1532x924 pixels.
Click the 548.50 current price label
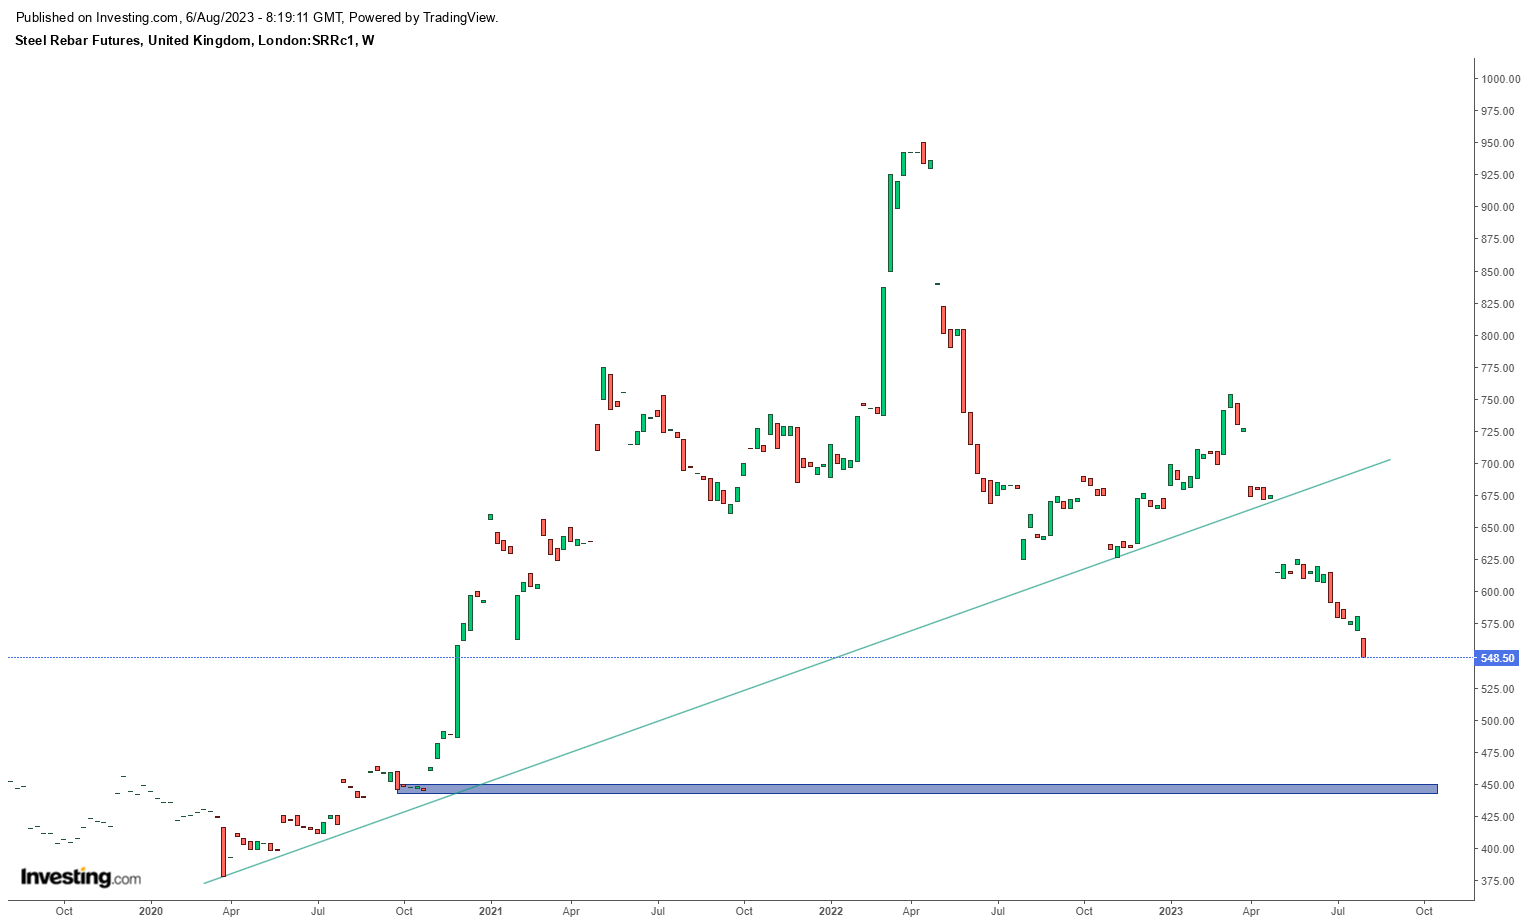(x=1496, y=658)
